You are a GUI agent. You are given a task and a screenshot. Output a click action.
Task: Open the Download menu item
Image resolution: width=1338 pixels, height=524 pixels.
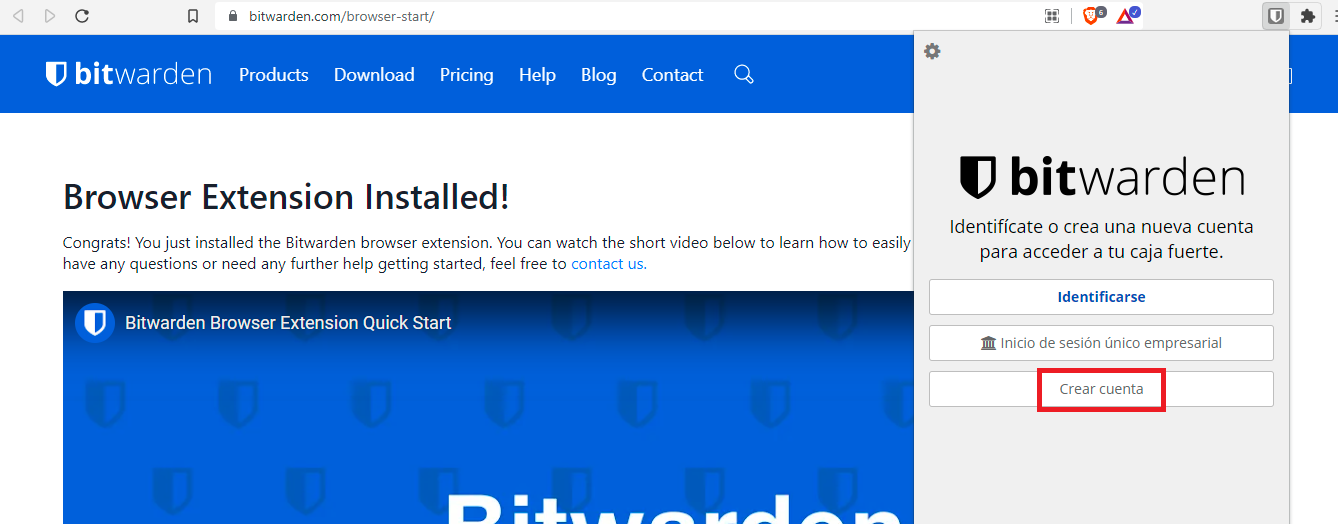tap(374, 75)
